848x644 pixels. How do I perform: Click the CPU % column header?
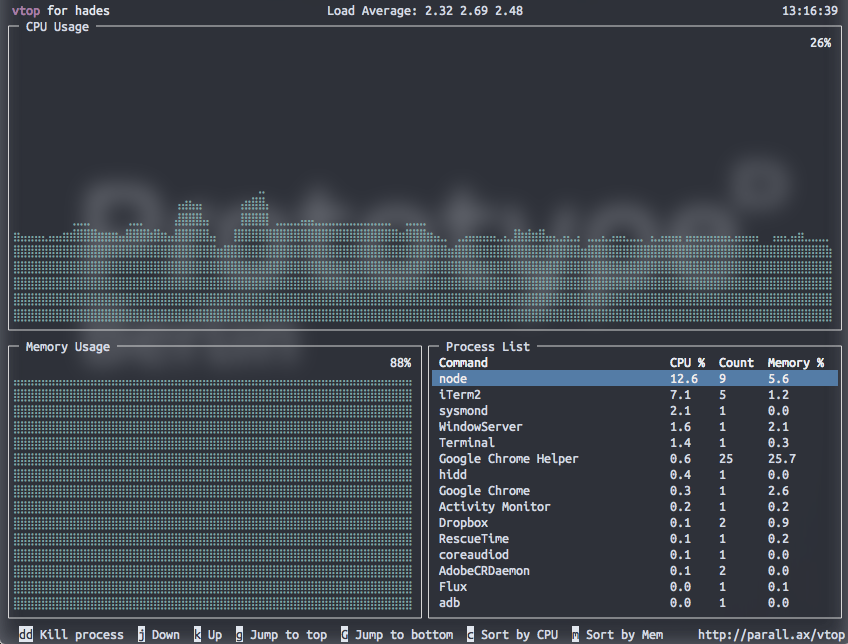687,363
